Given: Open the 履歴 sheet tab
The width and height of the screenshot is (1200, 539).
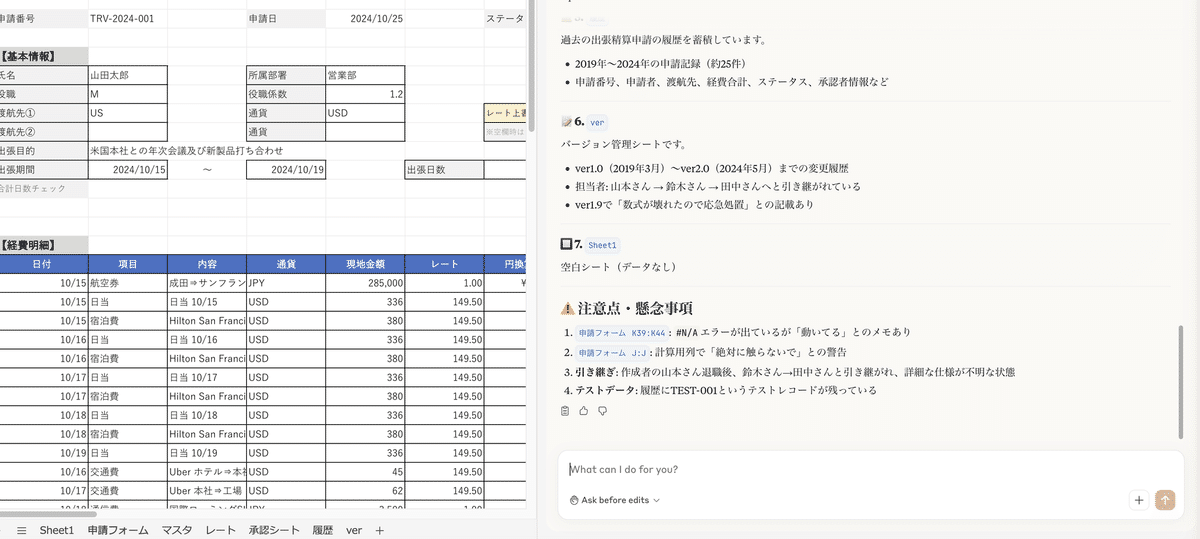Looking at the screenshot, I should [322, 530].
